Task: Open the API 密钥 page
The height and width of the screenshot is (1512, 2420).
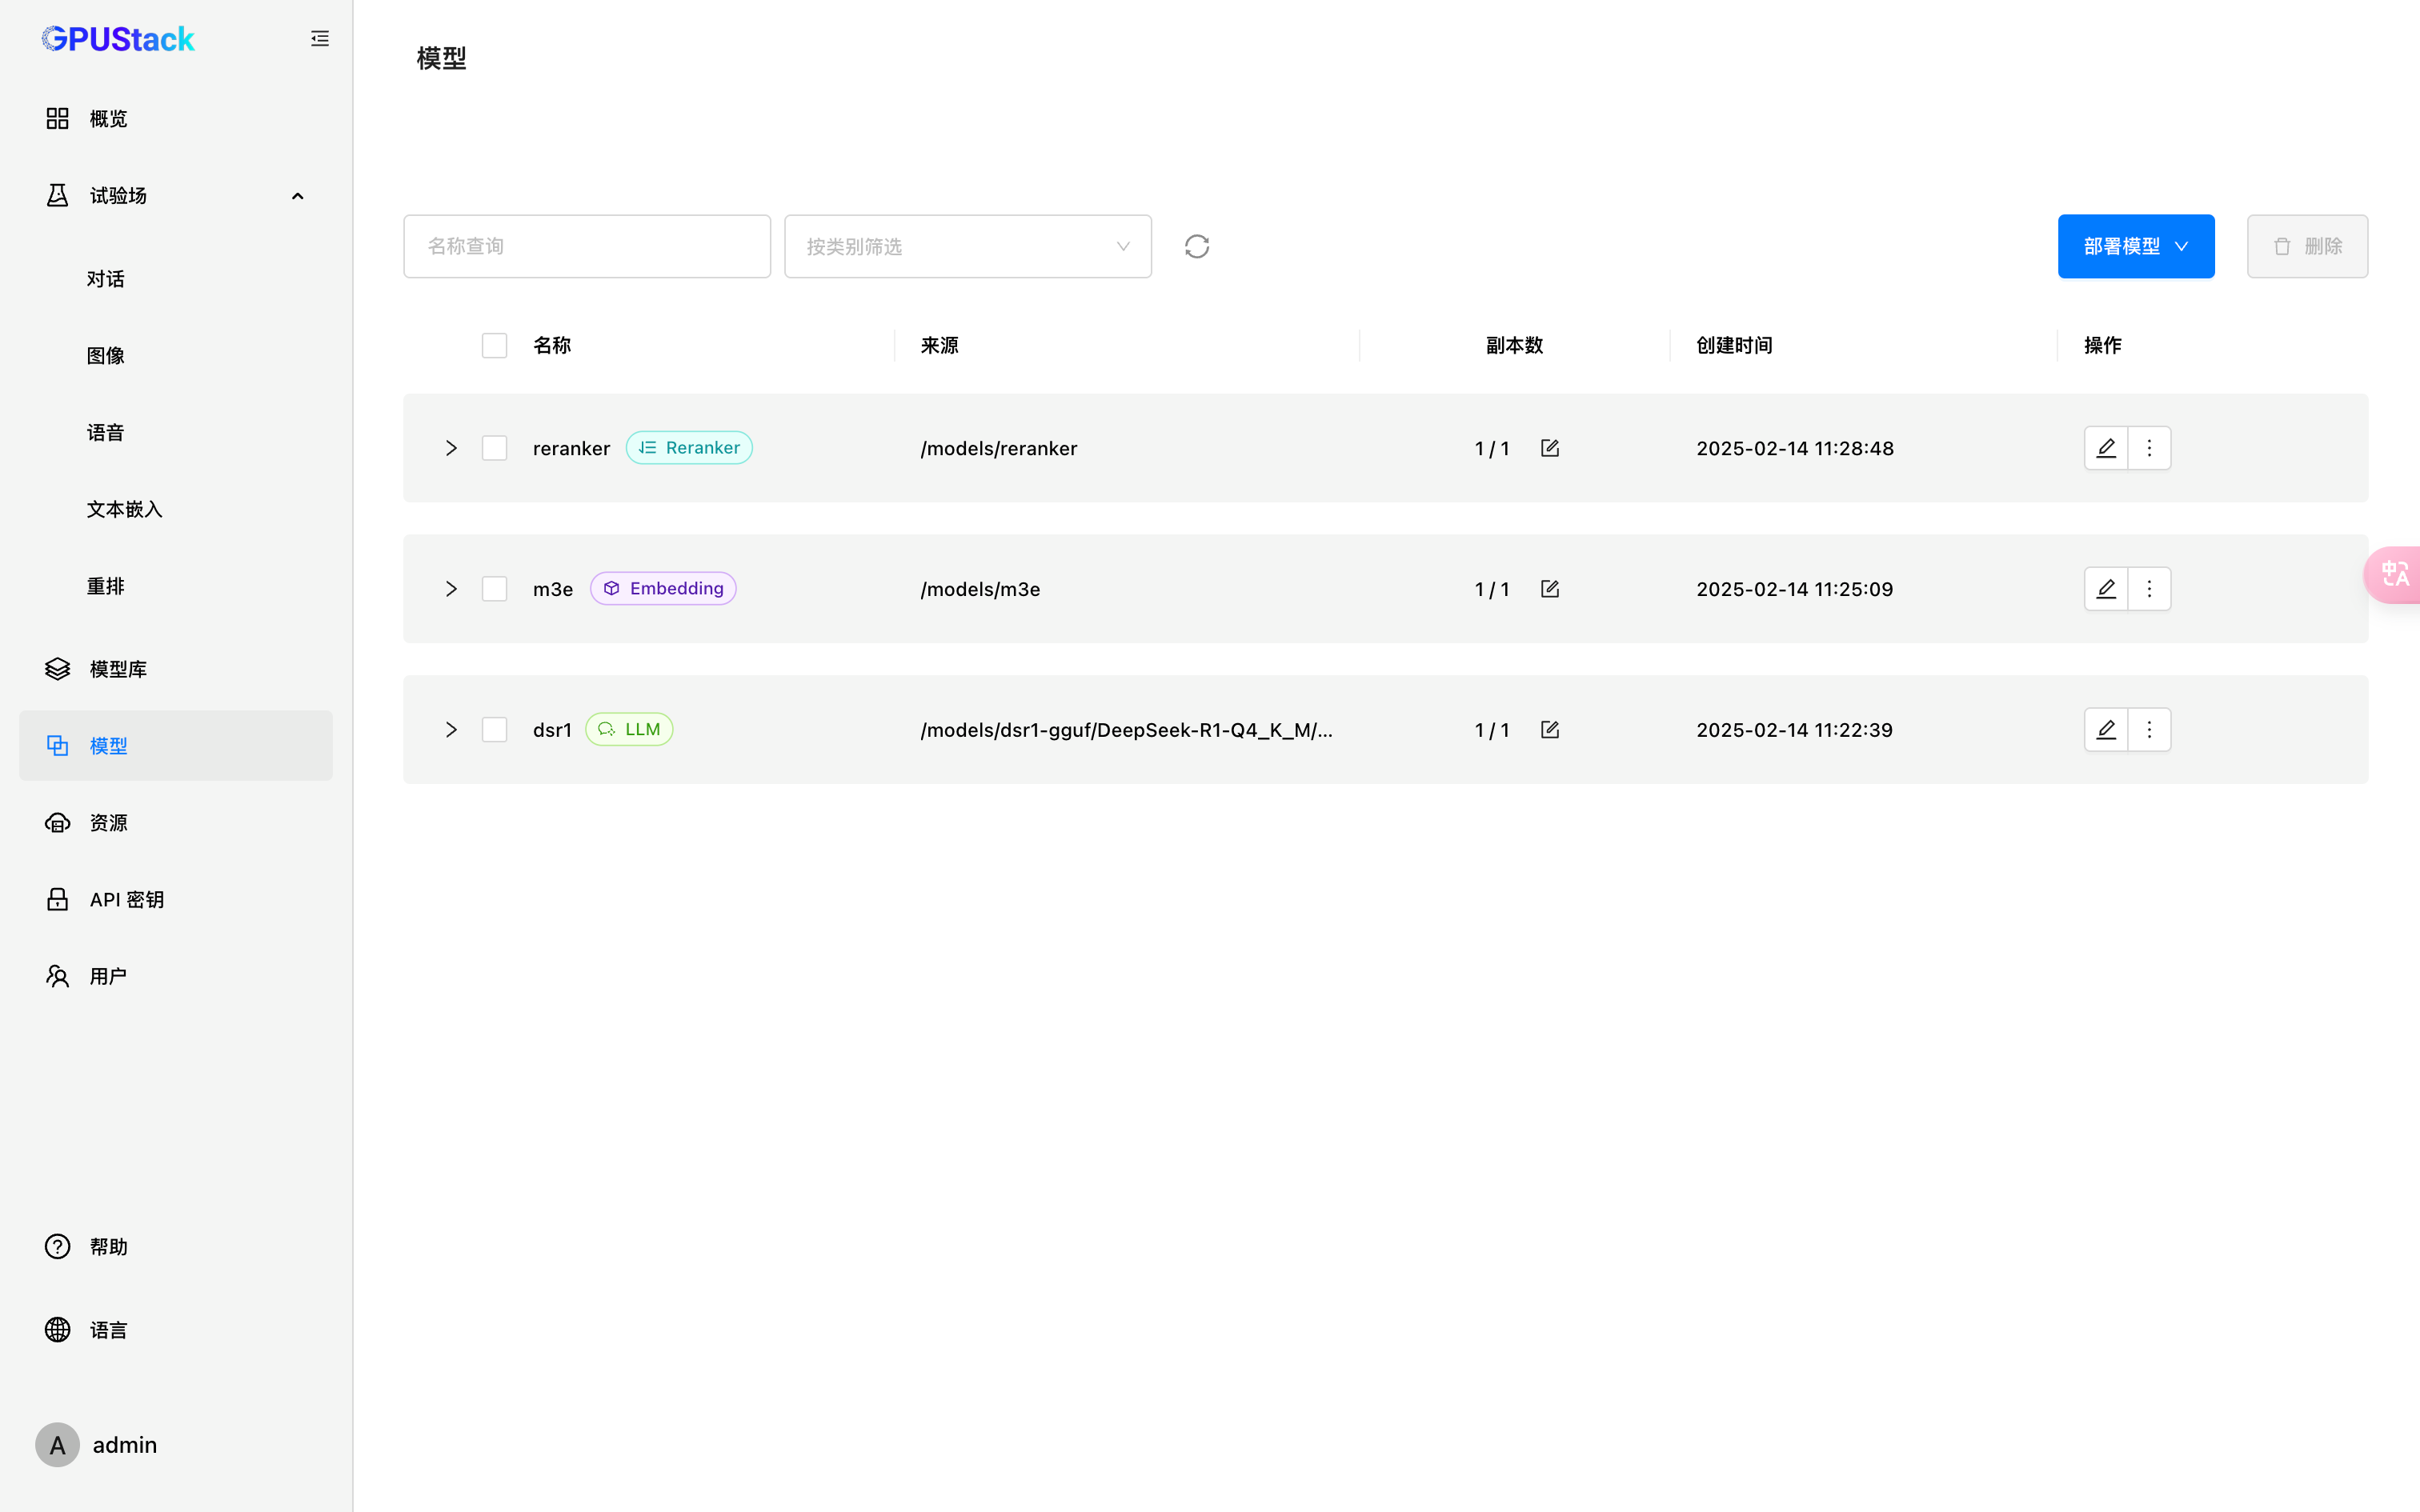Action: tap(176, 900)
